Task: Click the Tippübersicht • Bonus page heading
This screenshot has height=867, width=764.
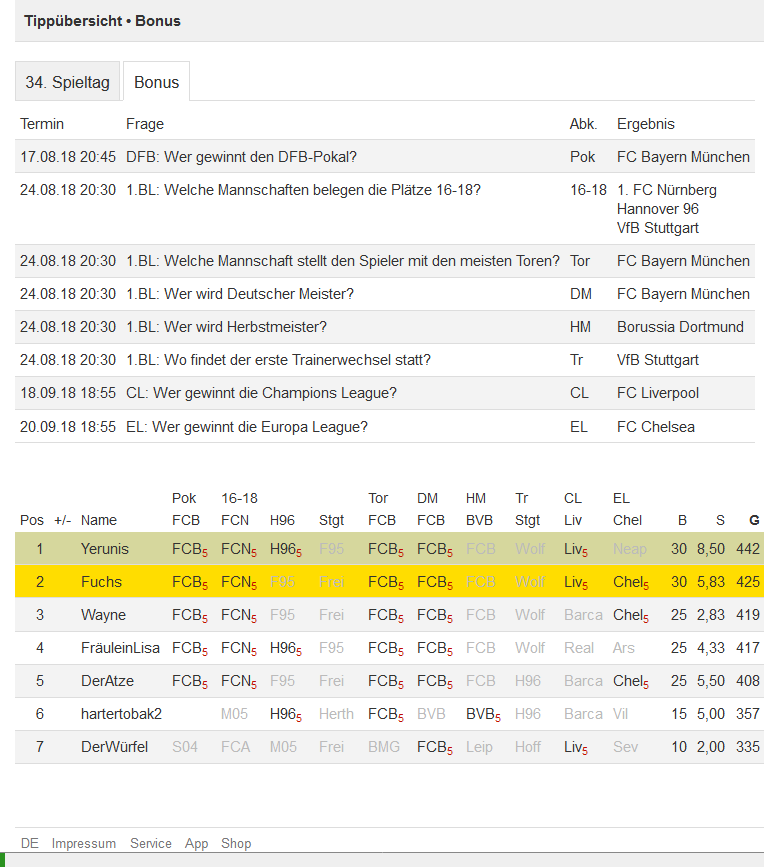Action: 102,21
